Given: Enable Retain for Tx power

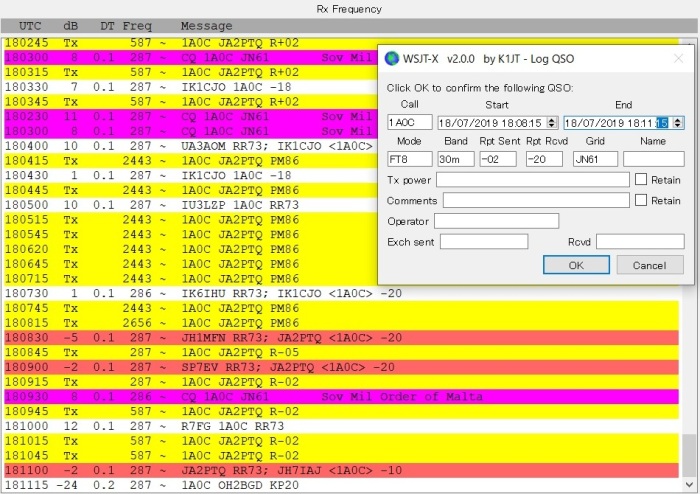Looking at the screenshot, I should [x=641, y=179].
